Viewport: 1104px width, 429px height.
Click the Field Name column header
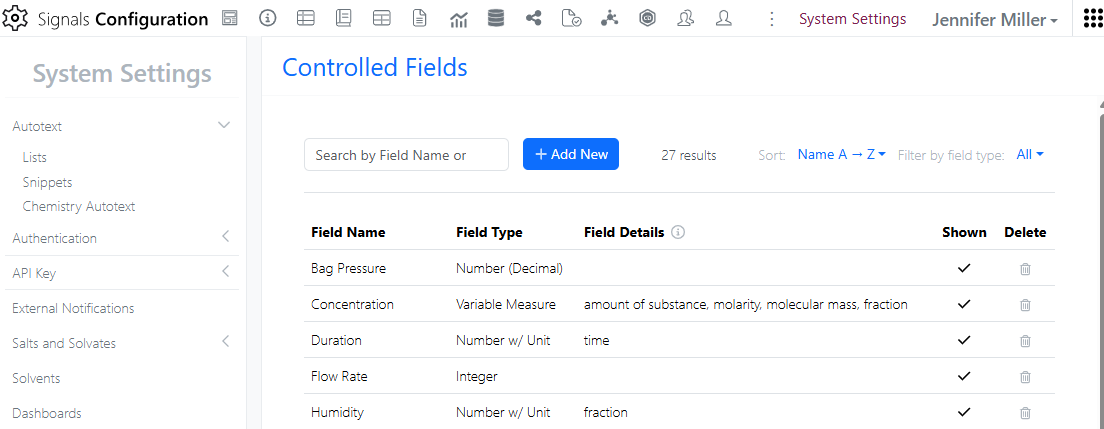coord(348,232)
